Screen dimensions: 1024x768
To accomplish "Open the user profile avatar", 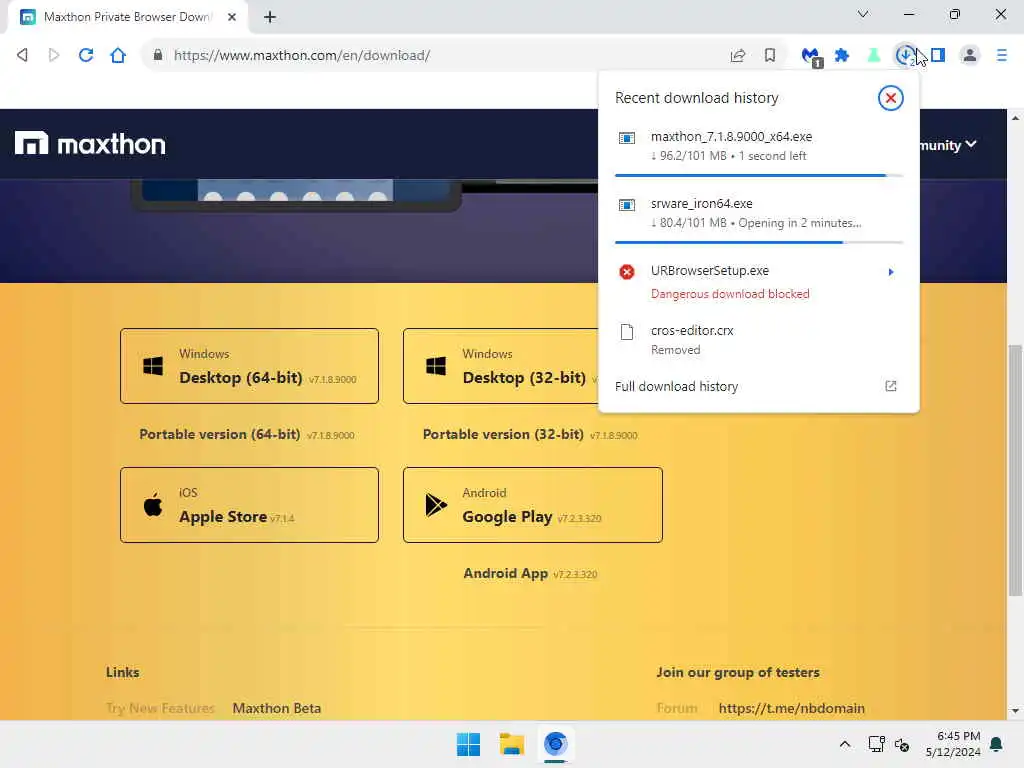I will pyautogui.click(x=970, y=56).
